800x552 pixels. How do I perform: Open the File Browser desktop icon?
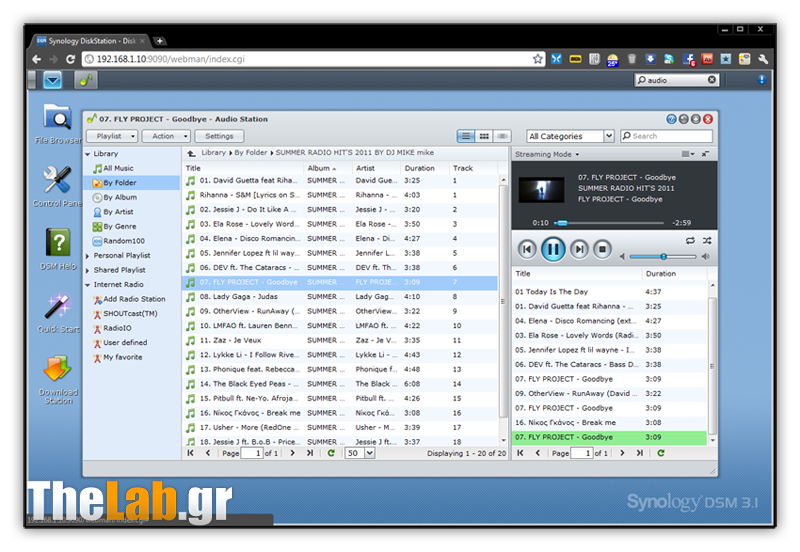coord(57,124)
